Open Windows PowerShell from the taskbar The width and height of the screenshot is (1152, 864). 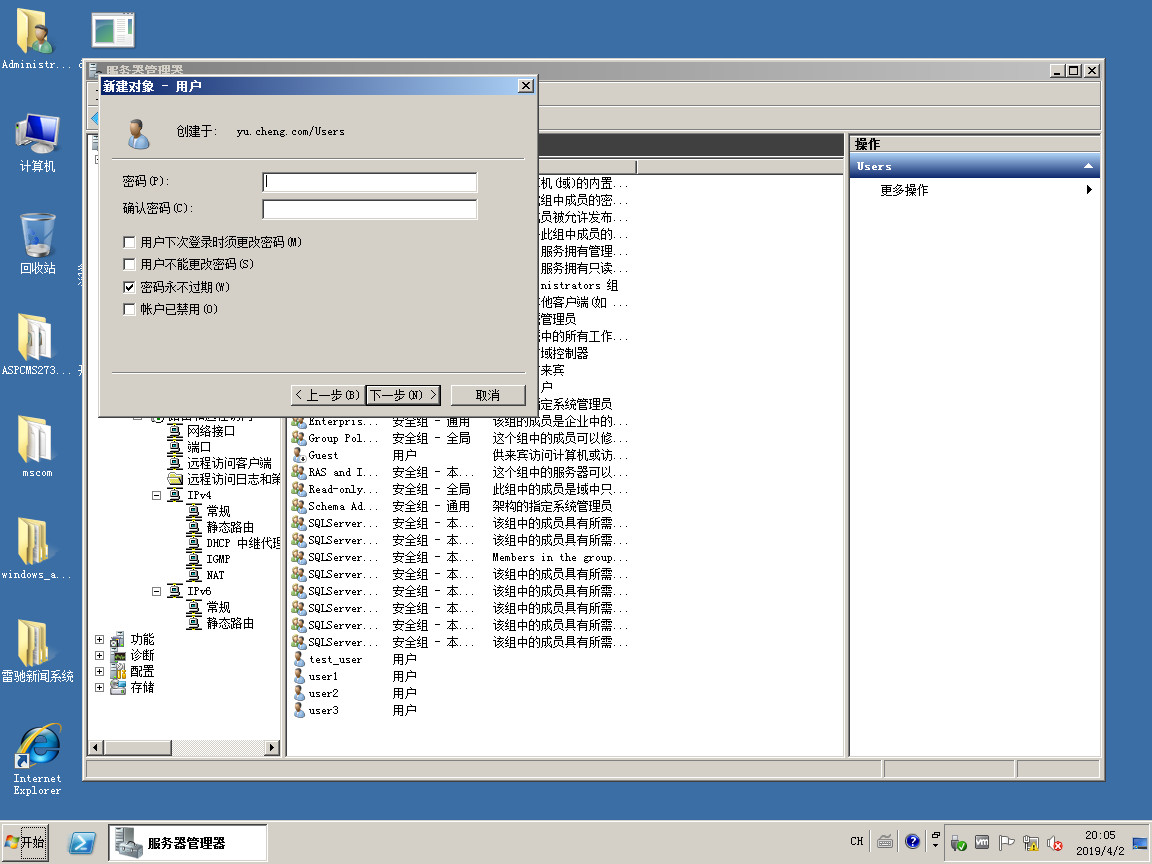click(x=82, y=842)
